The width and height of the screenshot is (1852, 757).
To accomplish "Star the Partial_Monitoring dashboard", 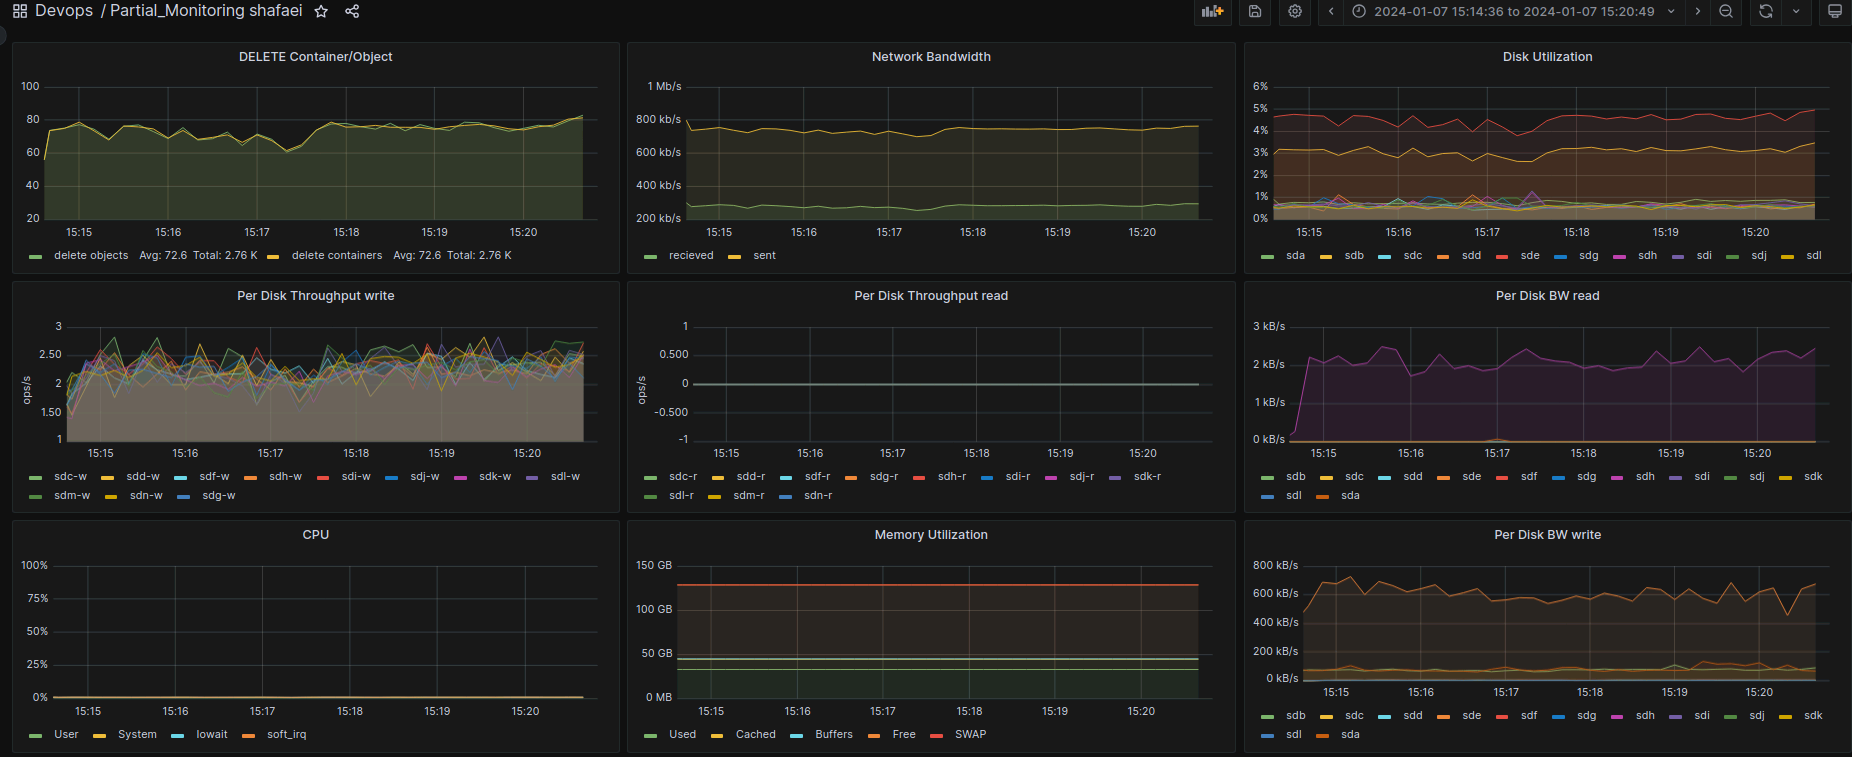I will point(321,11).
